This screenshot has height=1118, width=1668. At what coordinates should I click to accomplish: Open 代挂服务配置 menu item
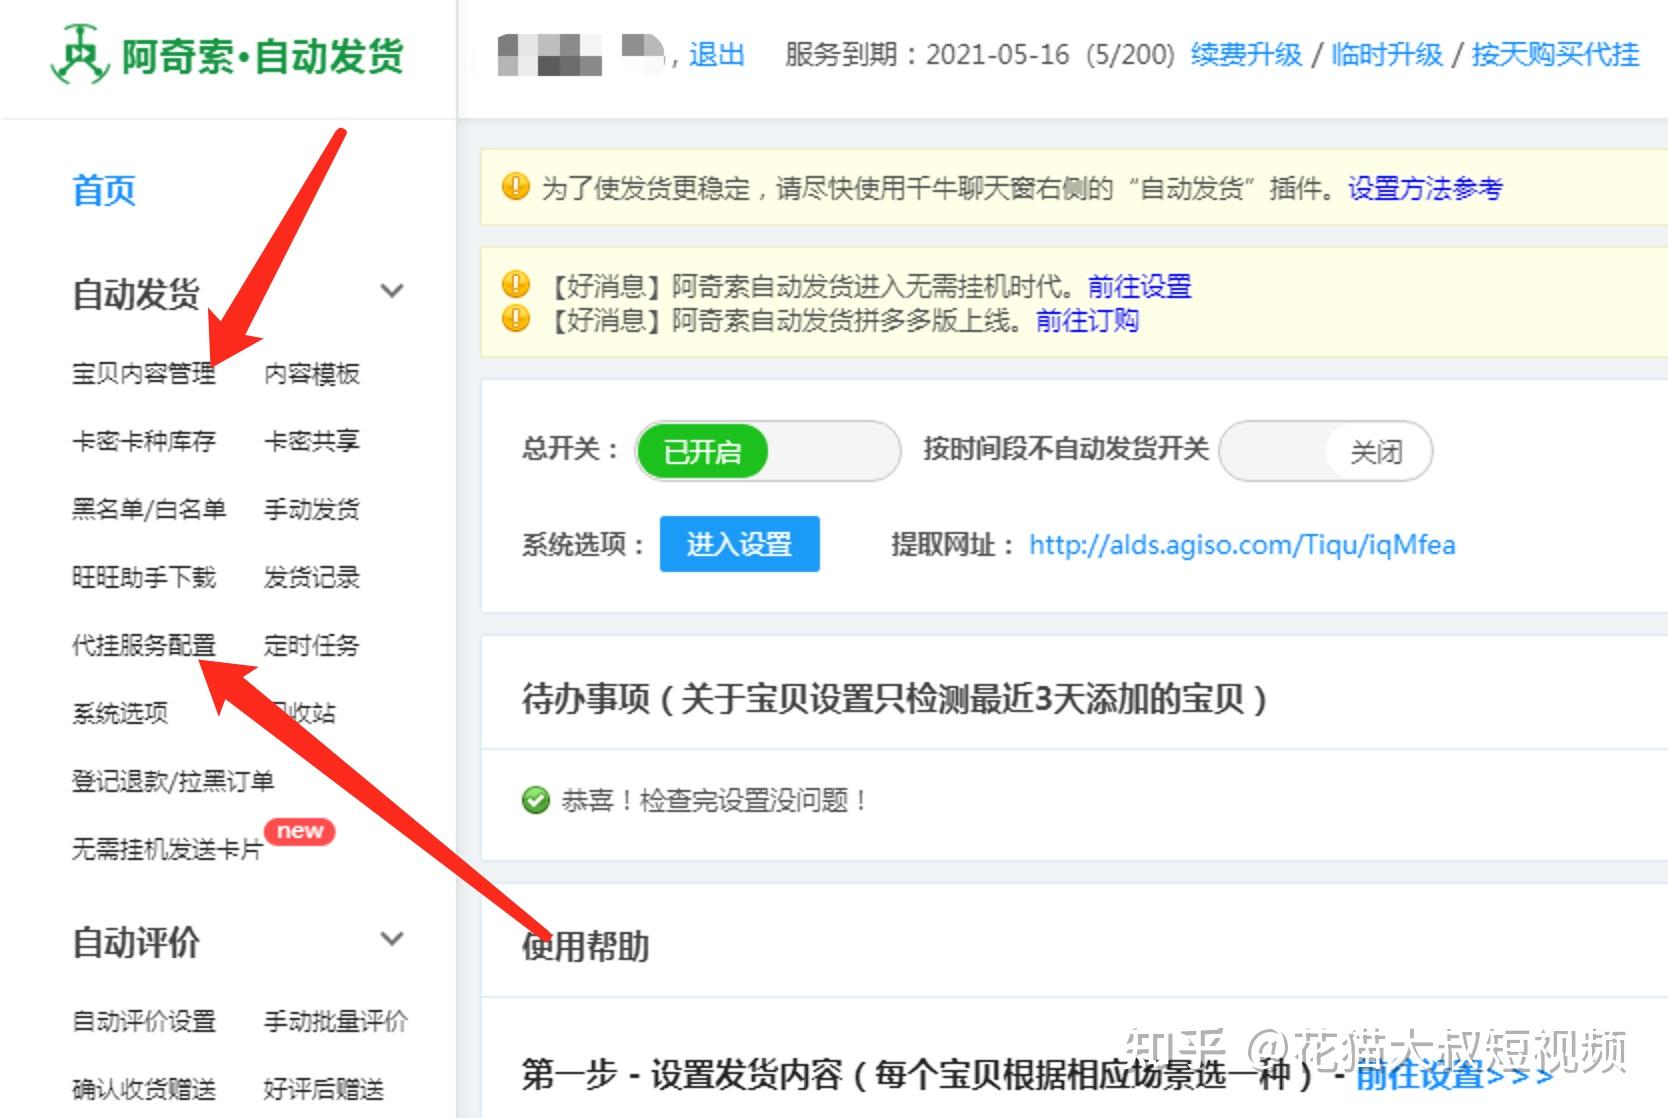point(144,645)
